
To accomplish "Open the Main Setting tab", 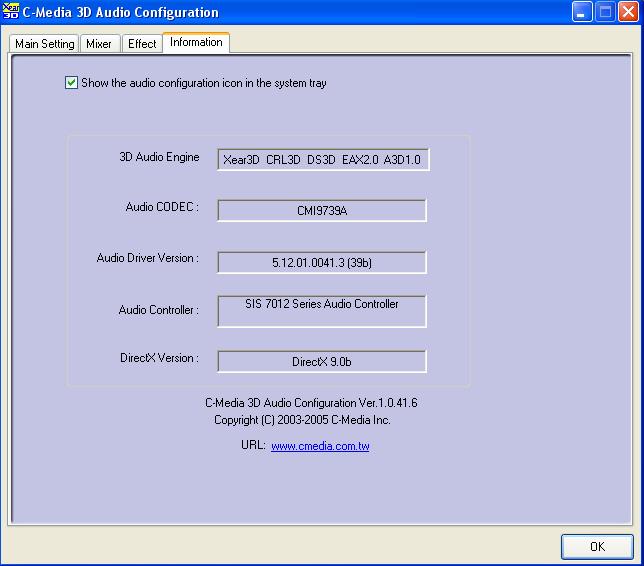I will coord(44,44).
